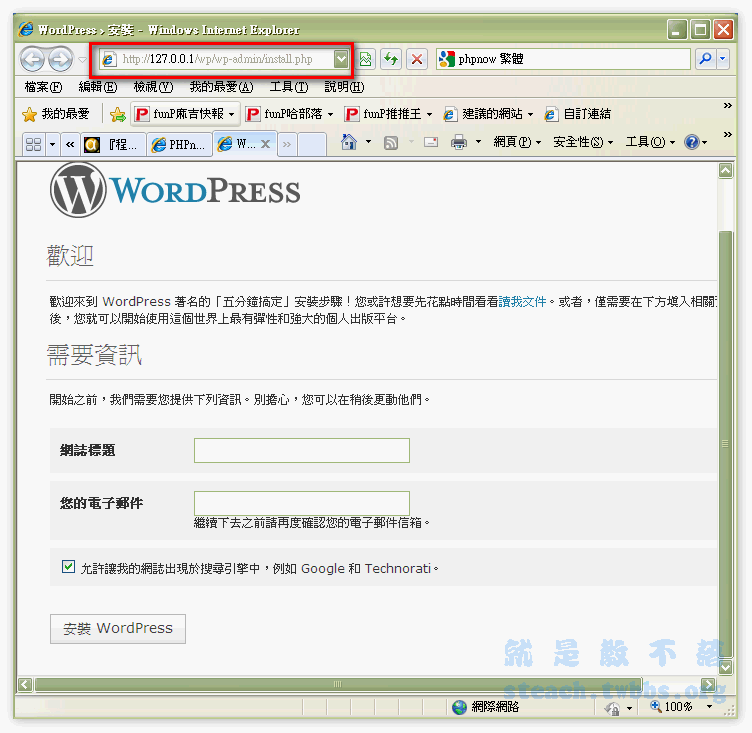Click the 安裝 WordPress button
The width and height of the screenshot is (752, 733).
118,629
